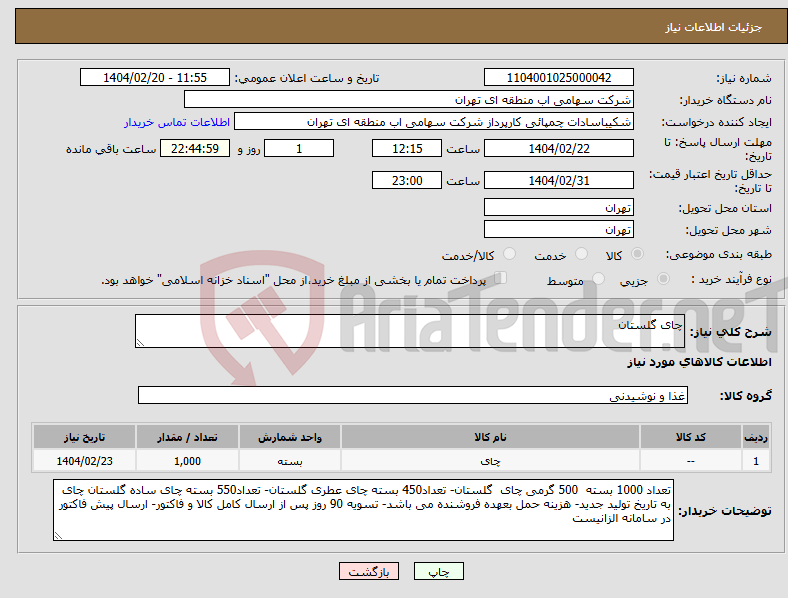Click the table cell چای
Screen dimensions: 788x598
[490, 461]
